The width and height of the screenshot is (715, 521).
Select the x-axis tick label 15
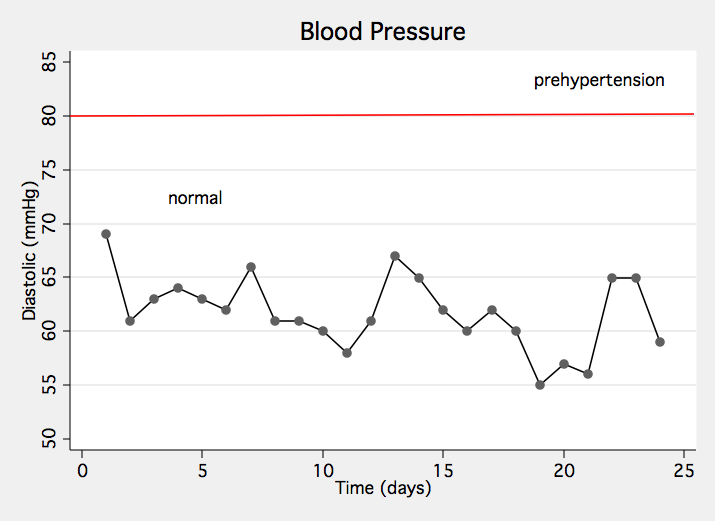click(x=443, y=470)
